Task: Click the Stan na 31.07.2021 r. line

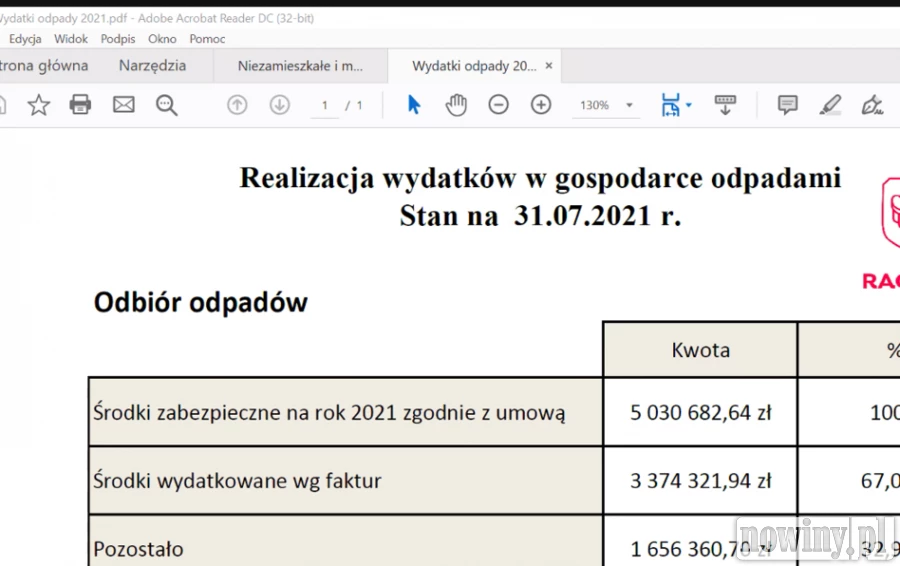Action: coord(540,216)
